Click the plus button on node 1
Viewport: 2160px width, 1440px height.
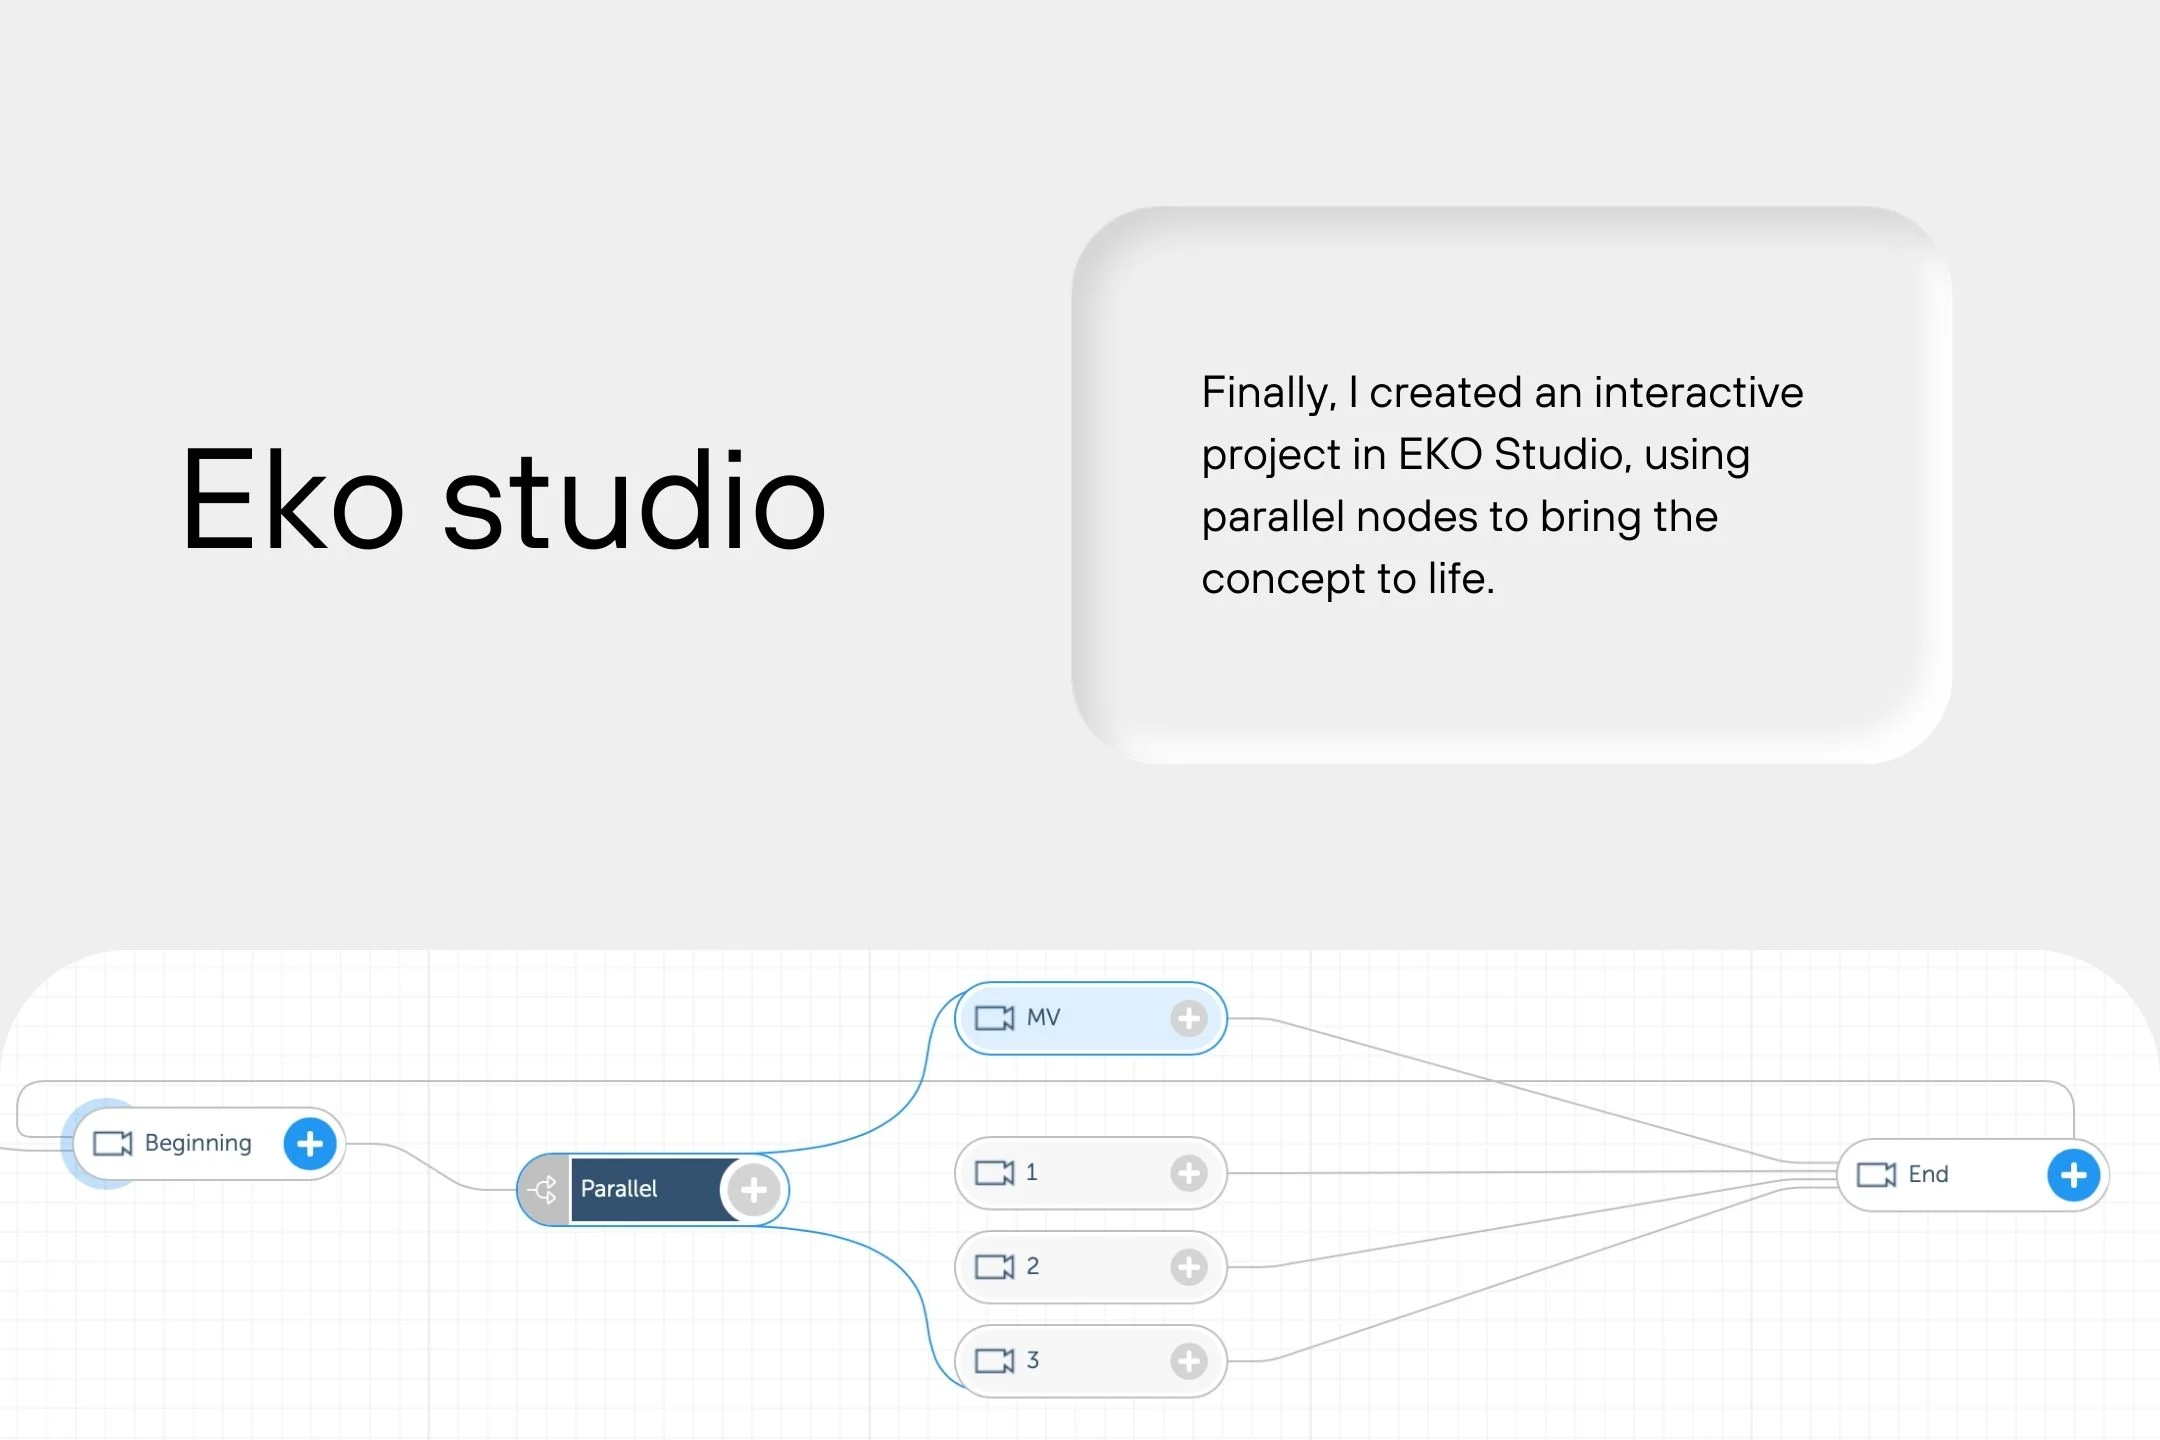pyautogui.click(x=1188, y=1173)
